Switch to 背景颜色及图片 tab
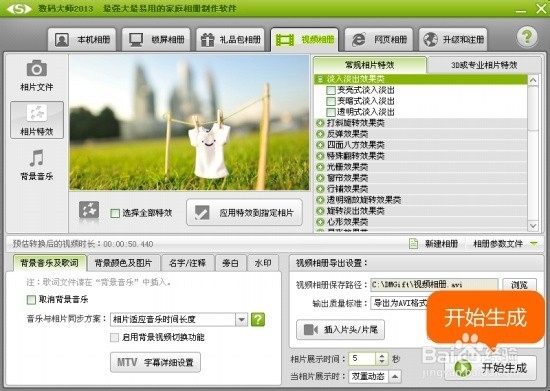Screen dimensions: 550x391 point(123,263)
